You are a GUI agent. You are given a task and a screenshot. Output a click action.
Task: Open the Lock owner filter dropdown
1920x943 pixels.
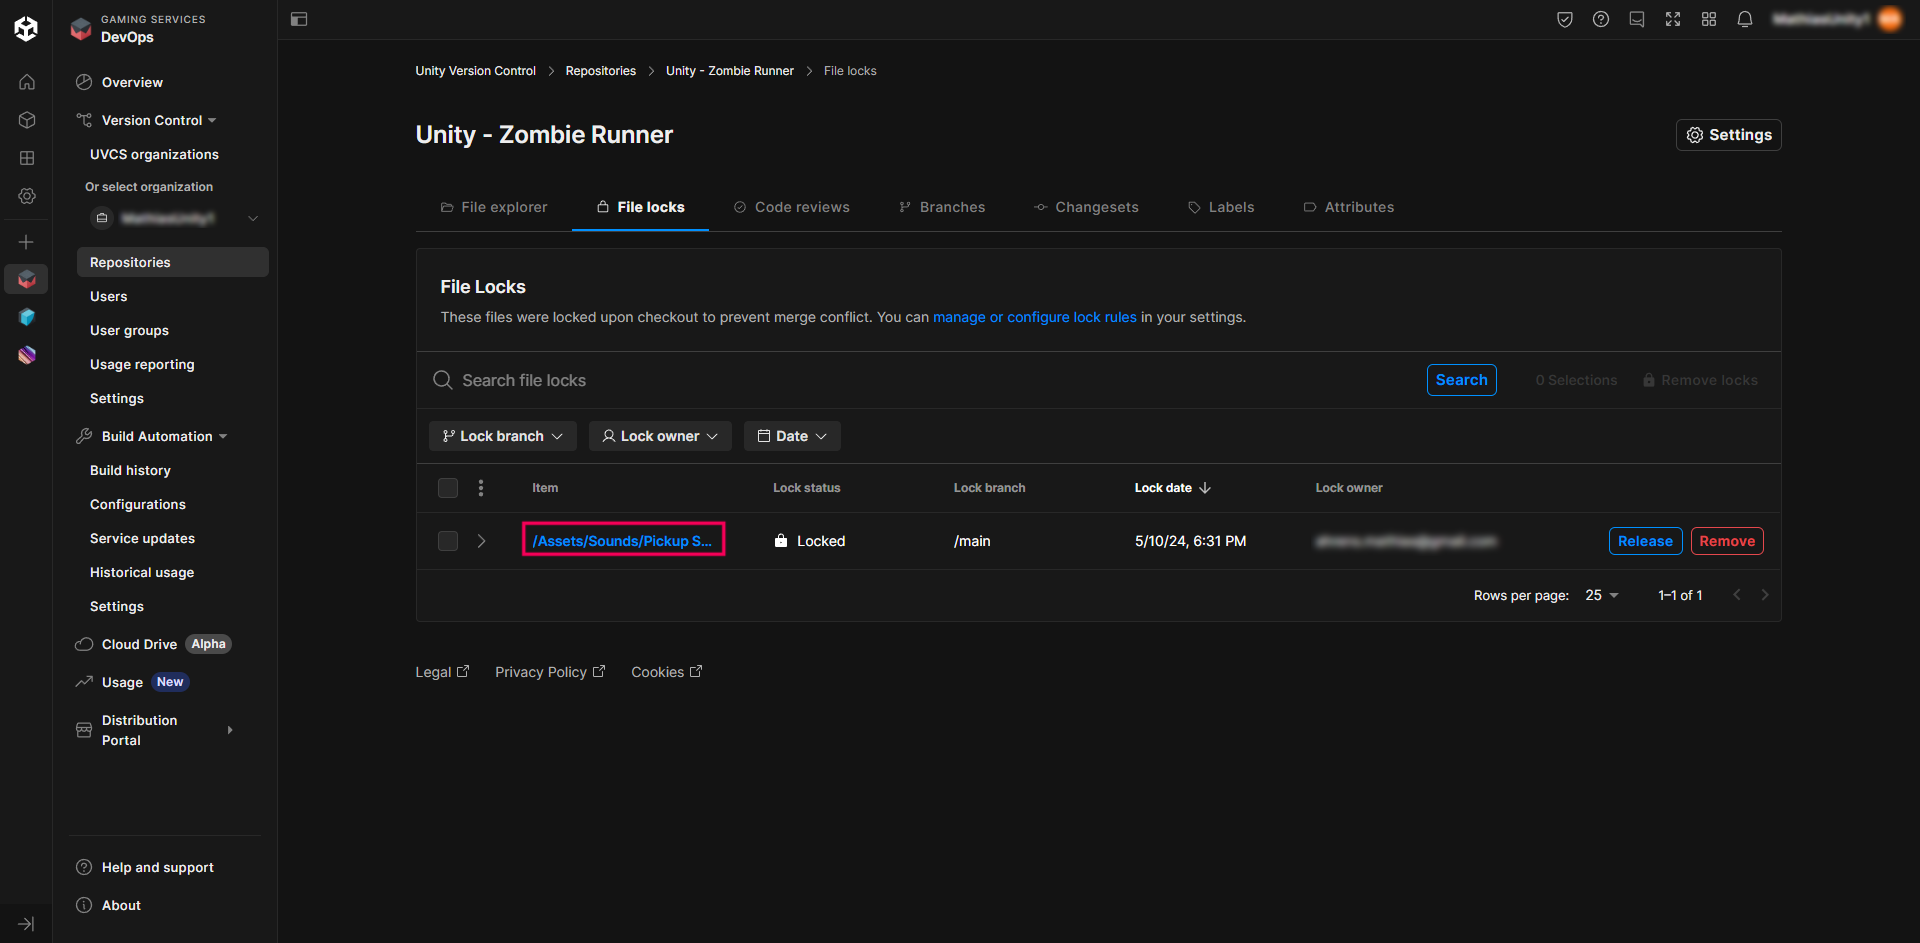coord(660,436)
